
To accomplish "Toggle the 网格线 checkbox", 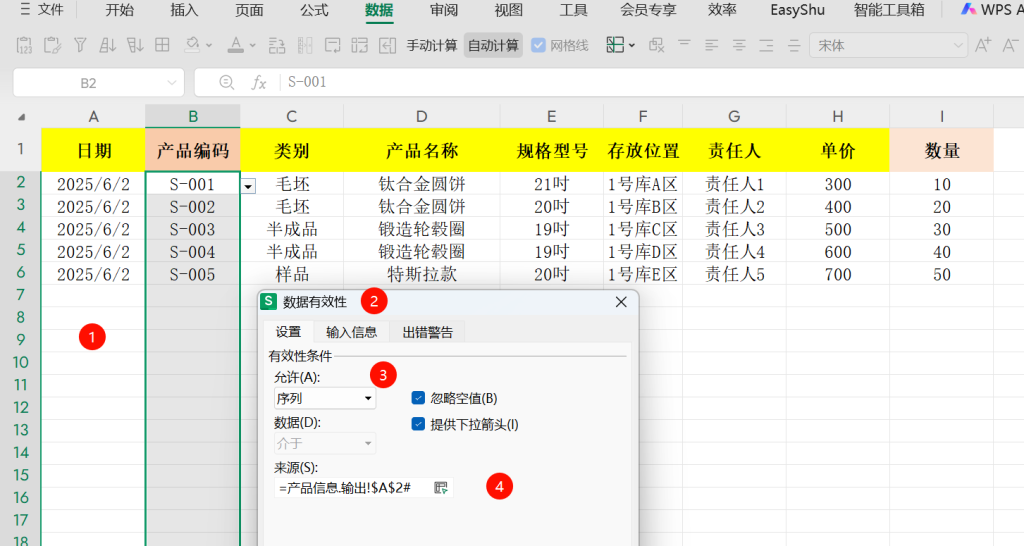I will pyautogui.click(x=538, y=45).
